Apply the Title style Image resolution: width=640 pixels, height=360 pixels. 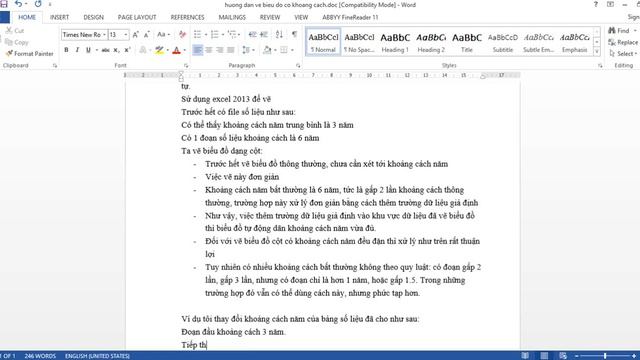pyautogui.click(x=467, y=42)
